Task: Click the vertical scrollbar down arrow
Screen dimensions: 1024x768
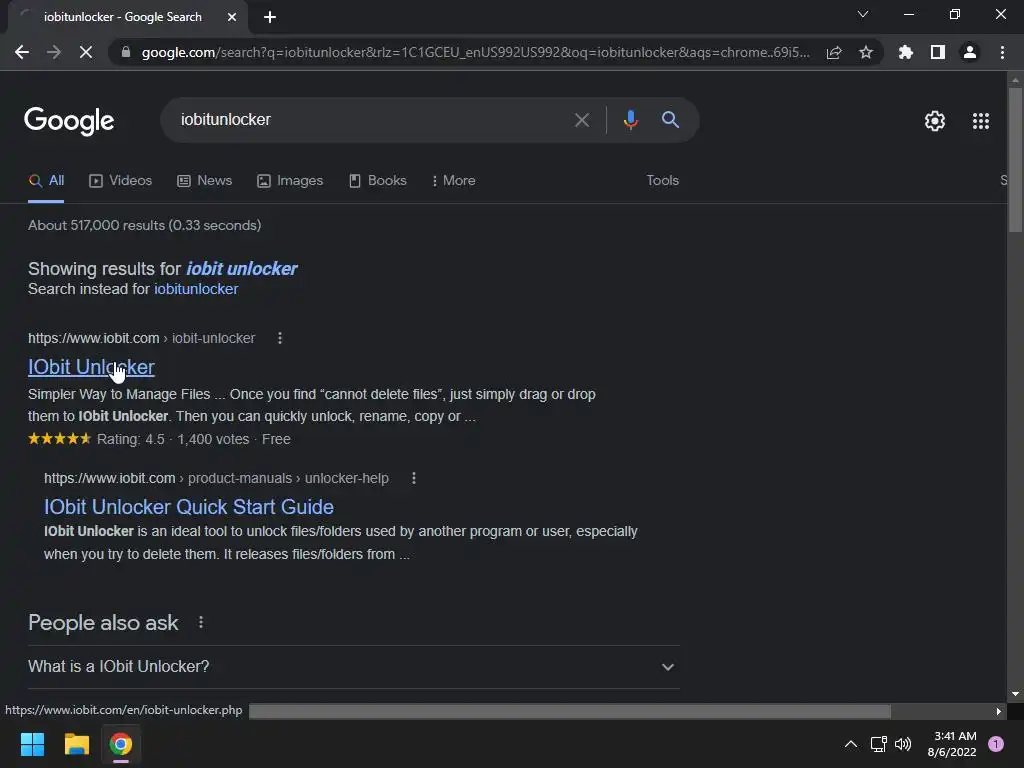Action: point(1015,694)
